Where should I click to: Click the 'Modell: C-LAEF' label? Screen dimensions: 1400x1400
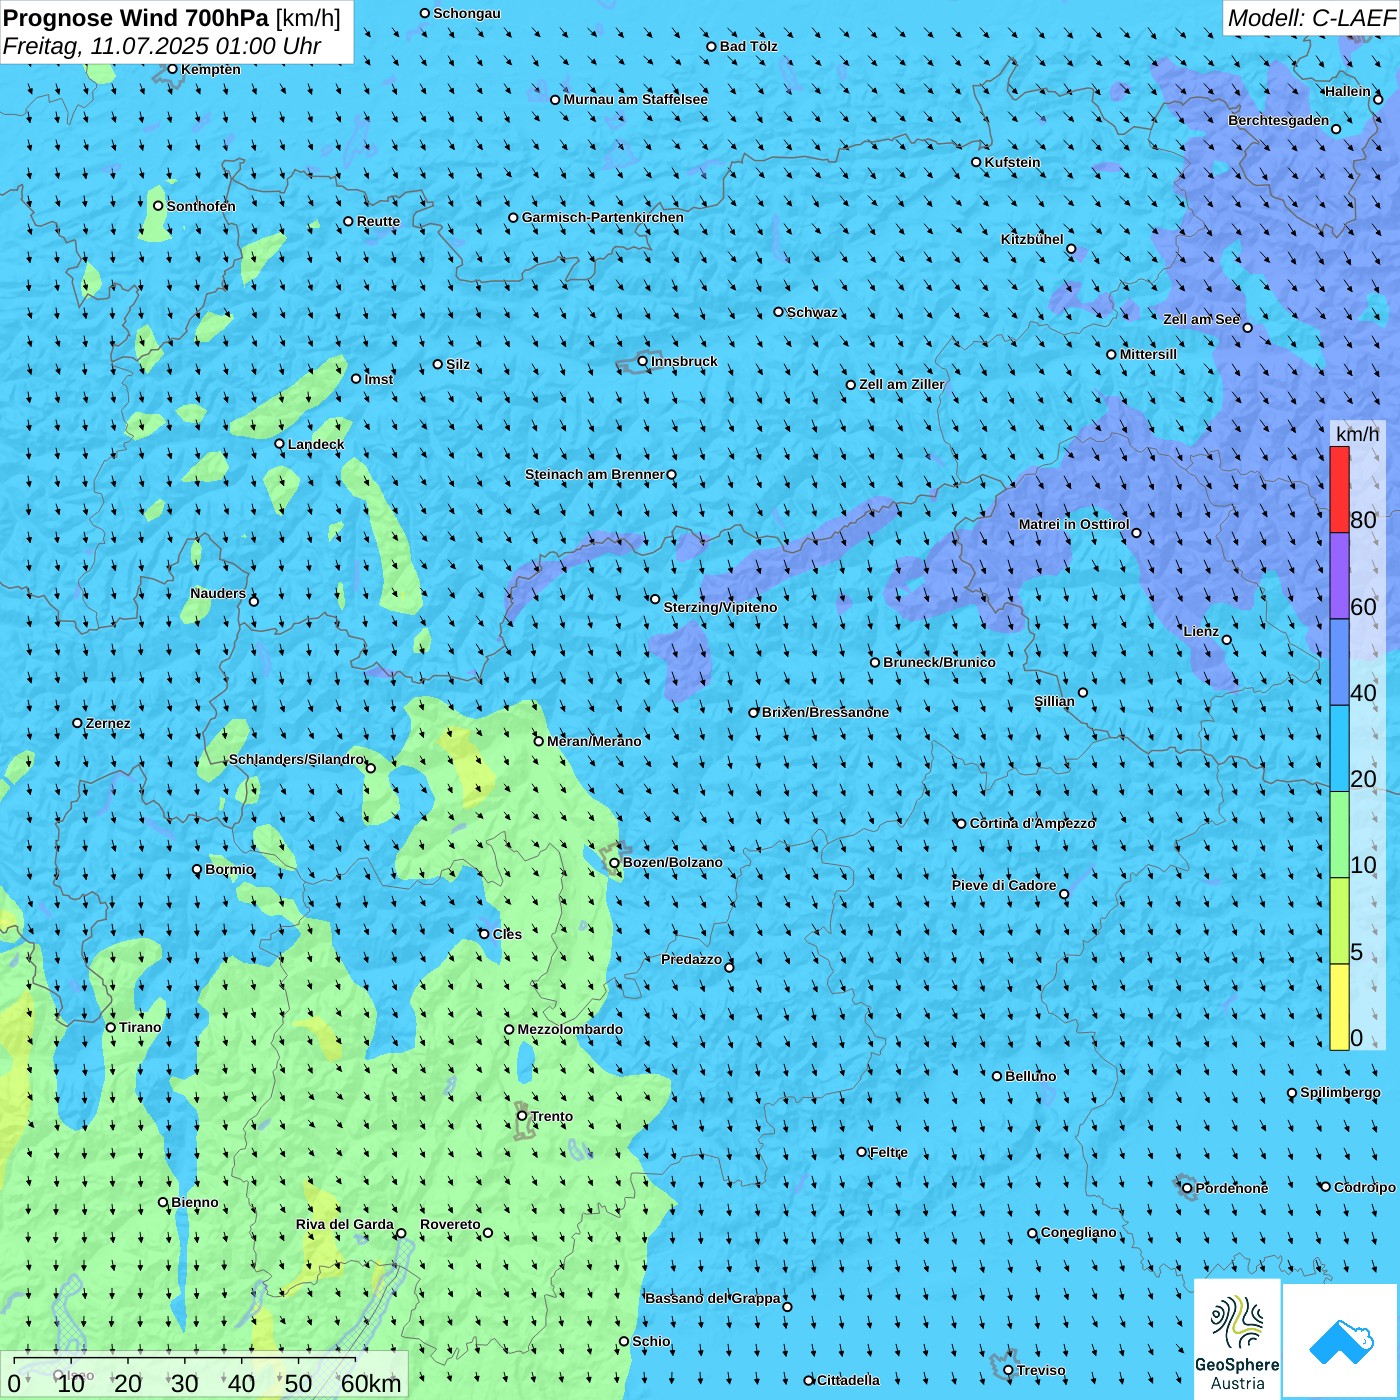(x=1311, y=18)
